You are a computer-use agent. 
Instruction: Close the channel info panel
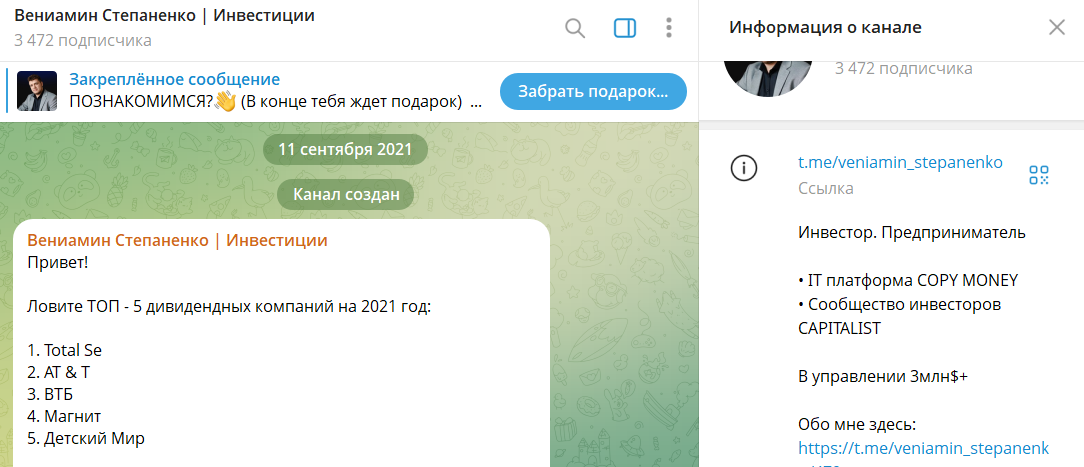[x=1057, y=28]
